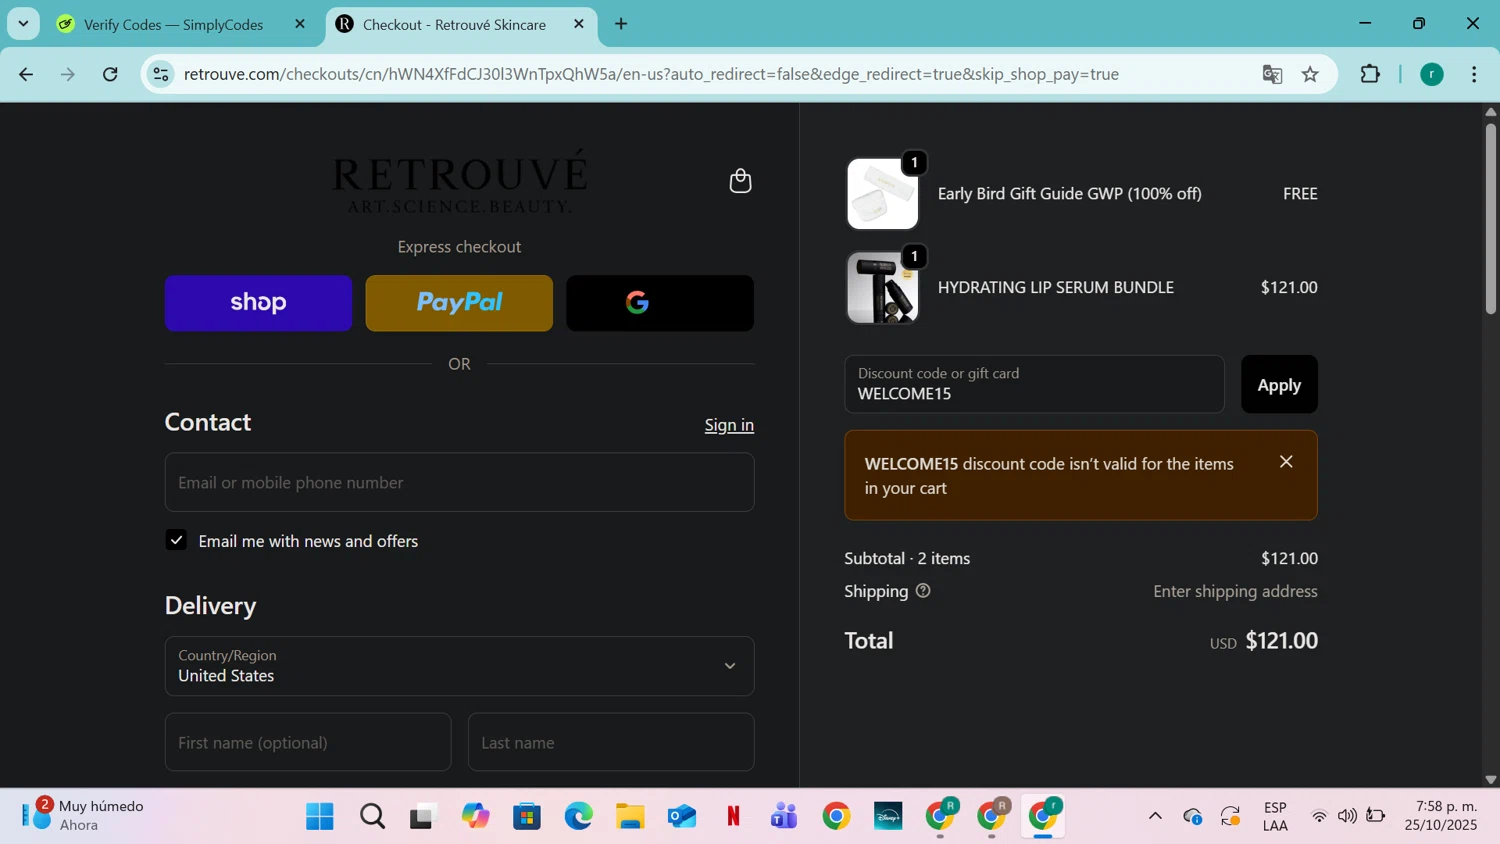The height and width of the screenshot is (844, 1500).
Task: Open Microsoft Store from the taskbar
Action: (527, 817)
